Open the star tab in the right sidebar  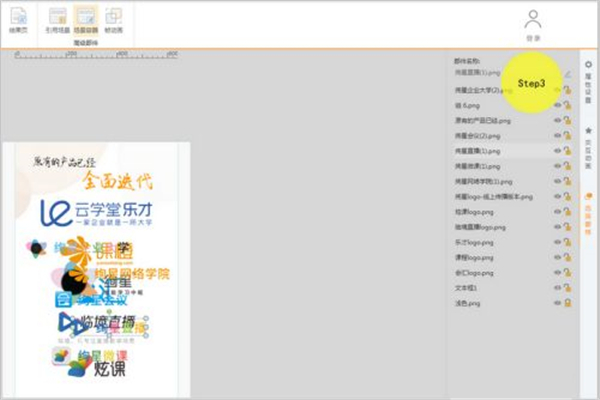pyautogui.click(x=588, y=139)
